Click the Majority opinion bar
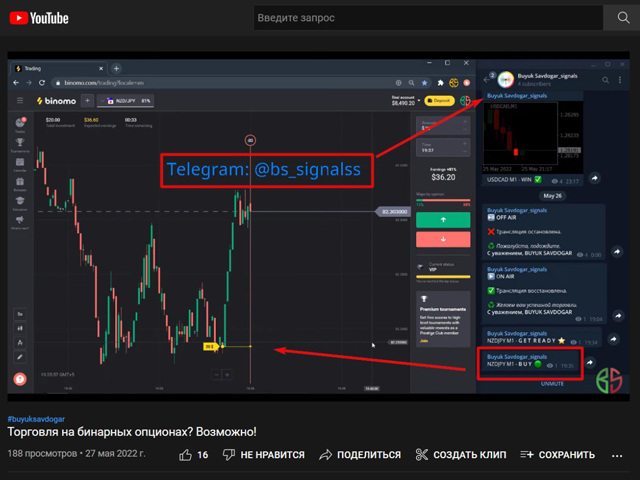 443,200
